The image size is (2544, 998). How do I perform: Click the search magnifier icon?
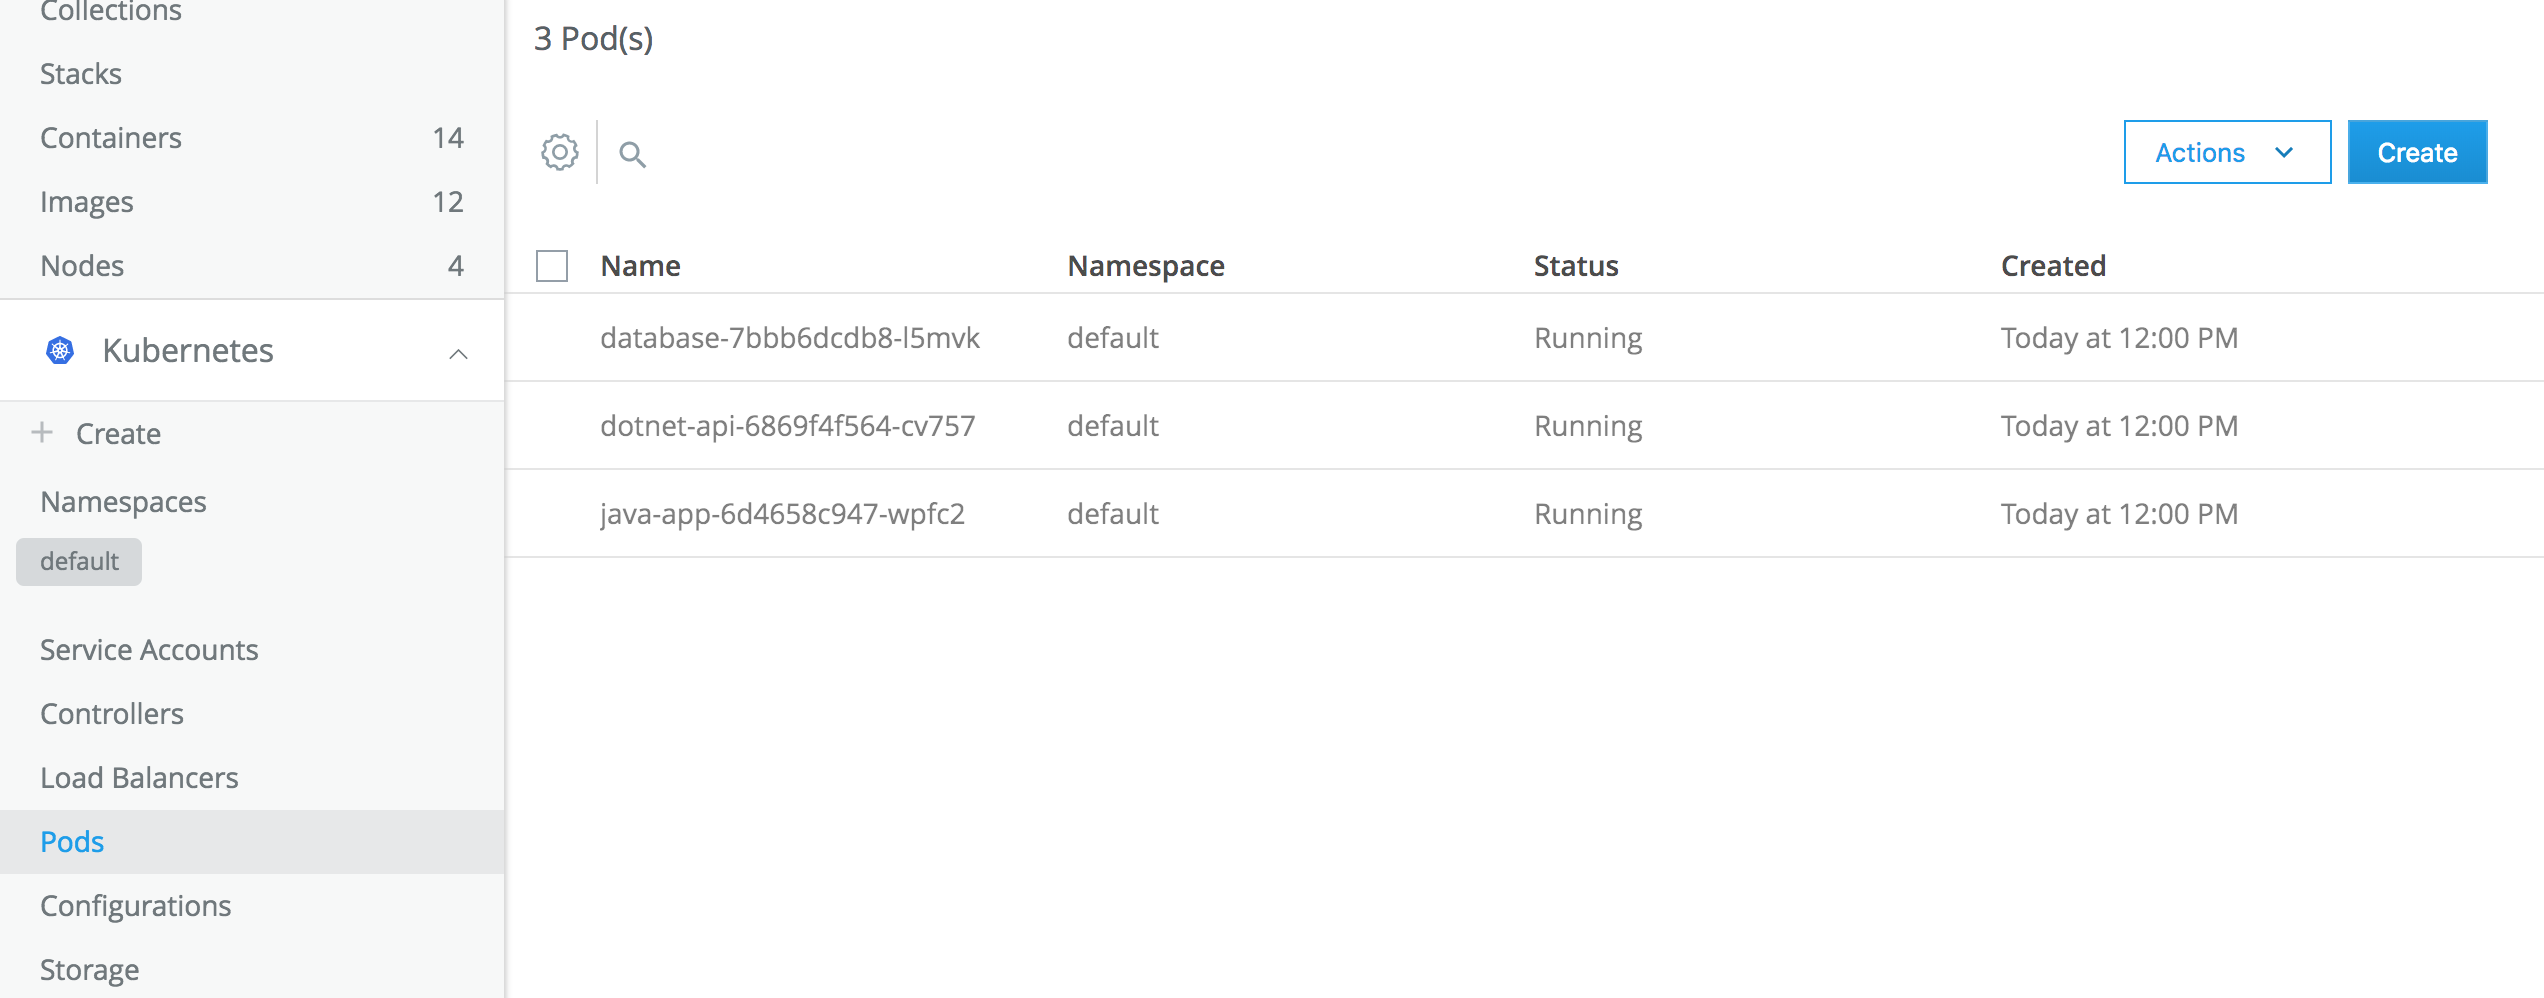632,154
